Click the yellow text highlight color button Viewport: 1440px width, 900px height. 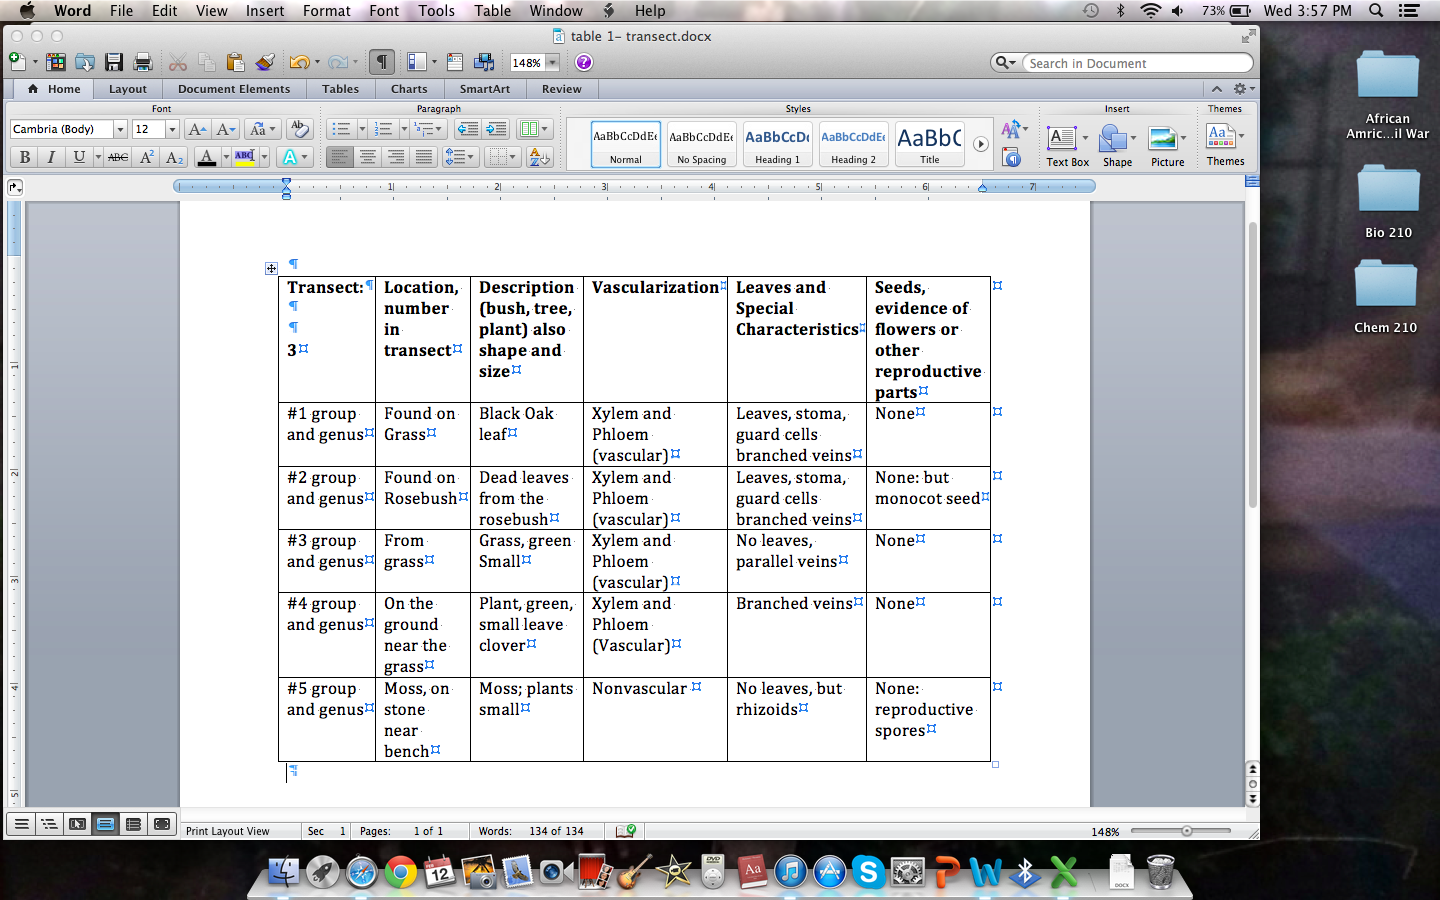coord(245,157)
